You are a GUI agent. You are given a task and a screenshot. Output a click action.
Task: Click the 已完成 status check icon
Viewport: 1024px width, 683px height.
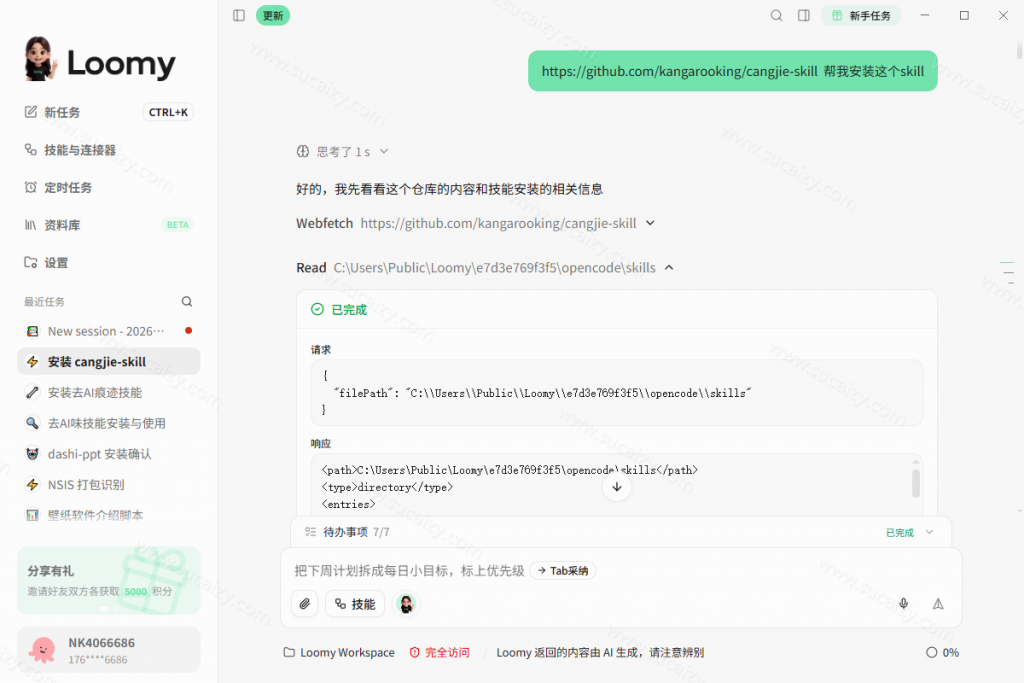point(317,310)
